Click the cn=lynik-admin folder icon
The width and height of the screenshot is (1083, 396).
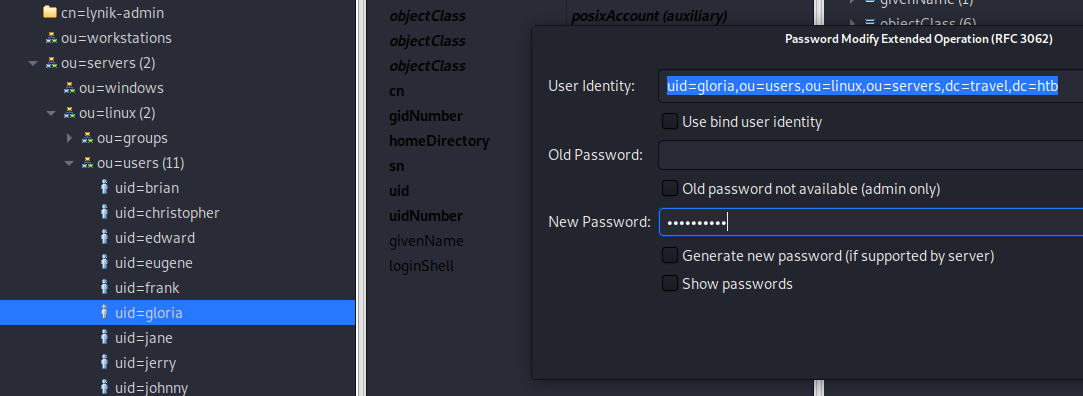(x=49, y=12)
